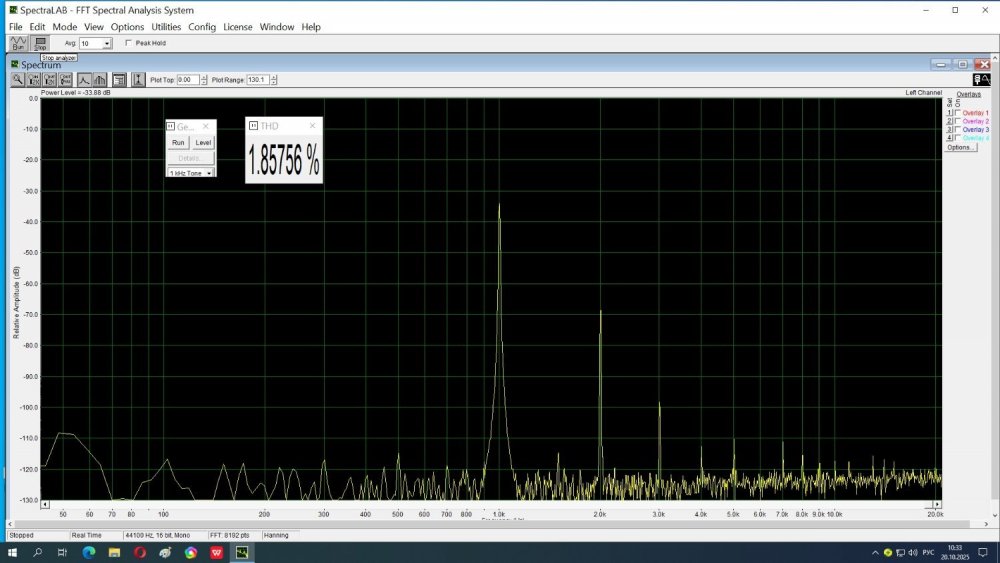Turn on Overlay 1 checkbox
1000x563 pixels.
pyautogui.click(x=958, y=113)
